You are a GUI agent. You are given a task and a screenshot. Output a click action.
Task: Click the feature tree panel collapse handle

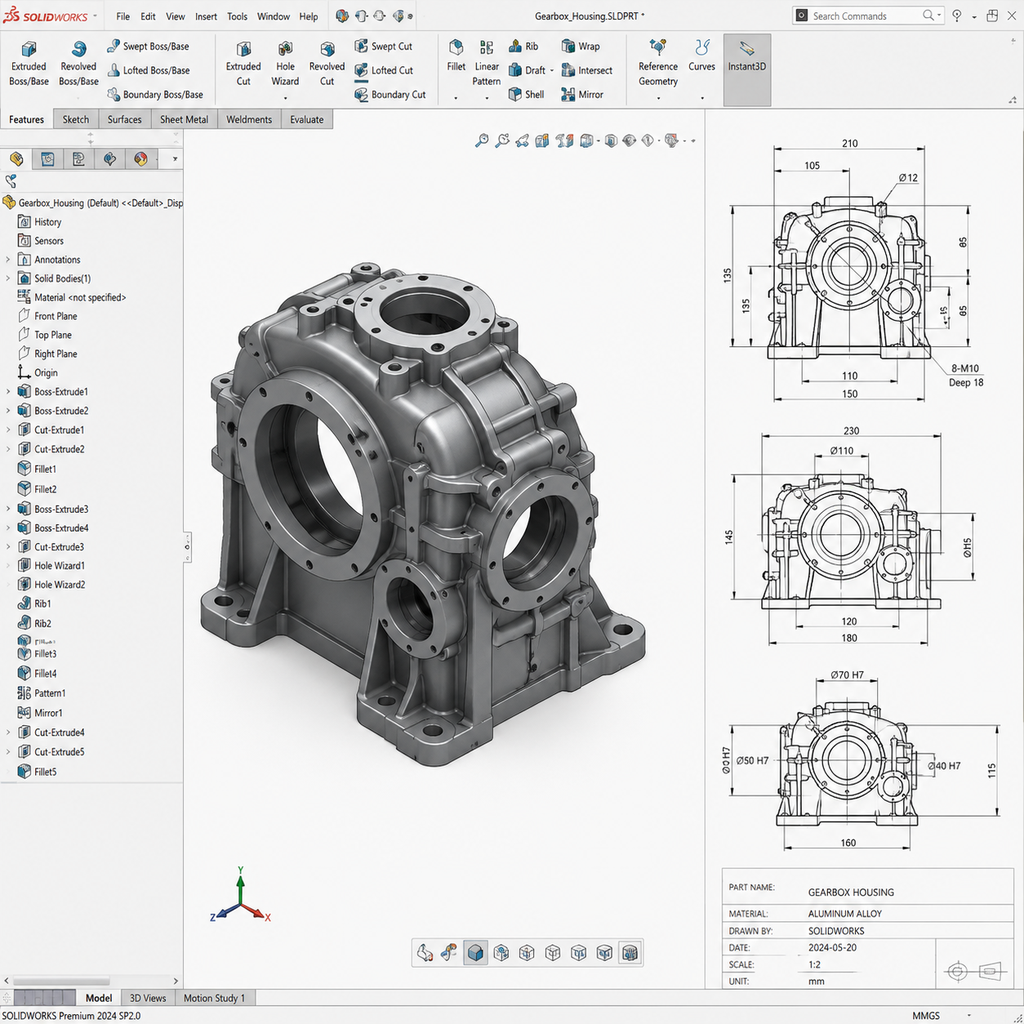187,547
